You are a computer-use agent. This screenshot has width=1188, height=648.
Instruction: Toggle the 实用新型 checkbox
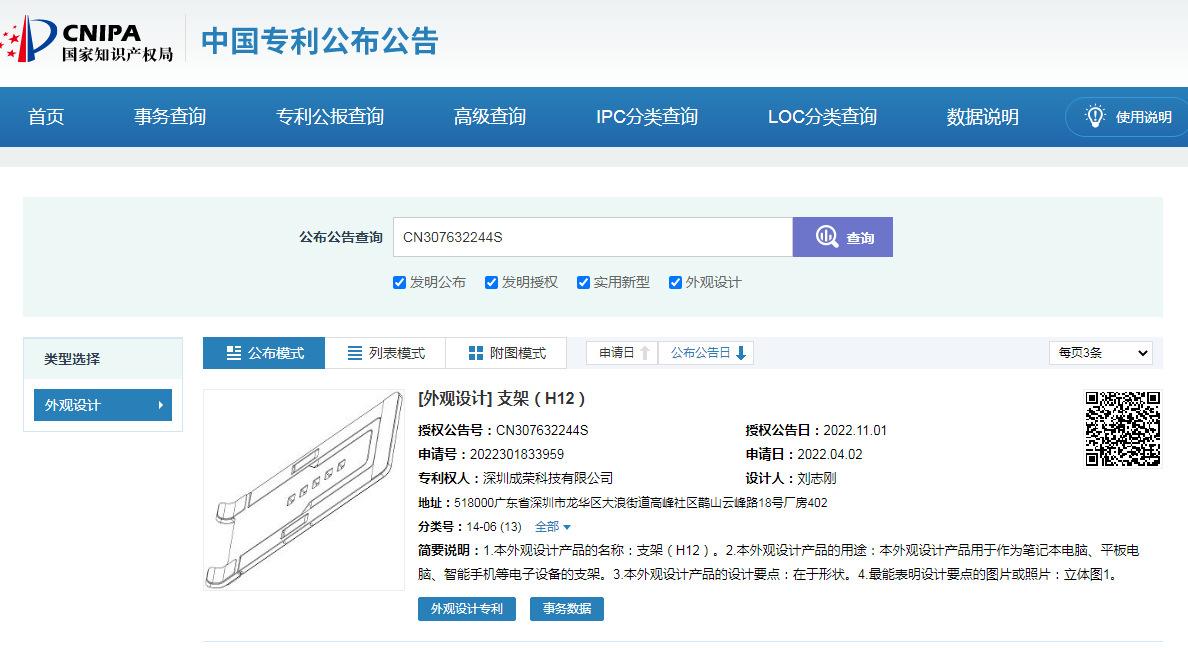coord(583,282)
